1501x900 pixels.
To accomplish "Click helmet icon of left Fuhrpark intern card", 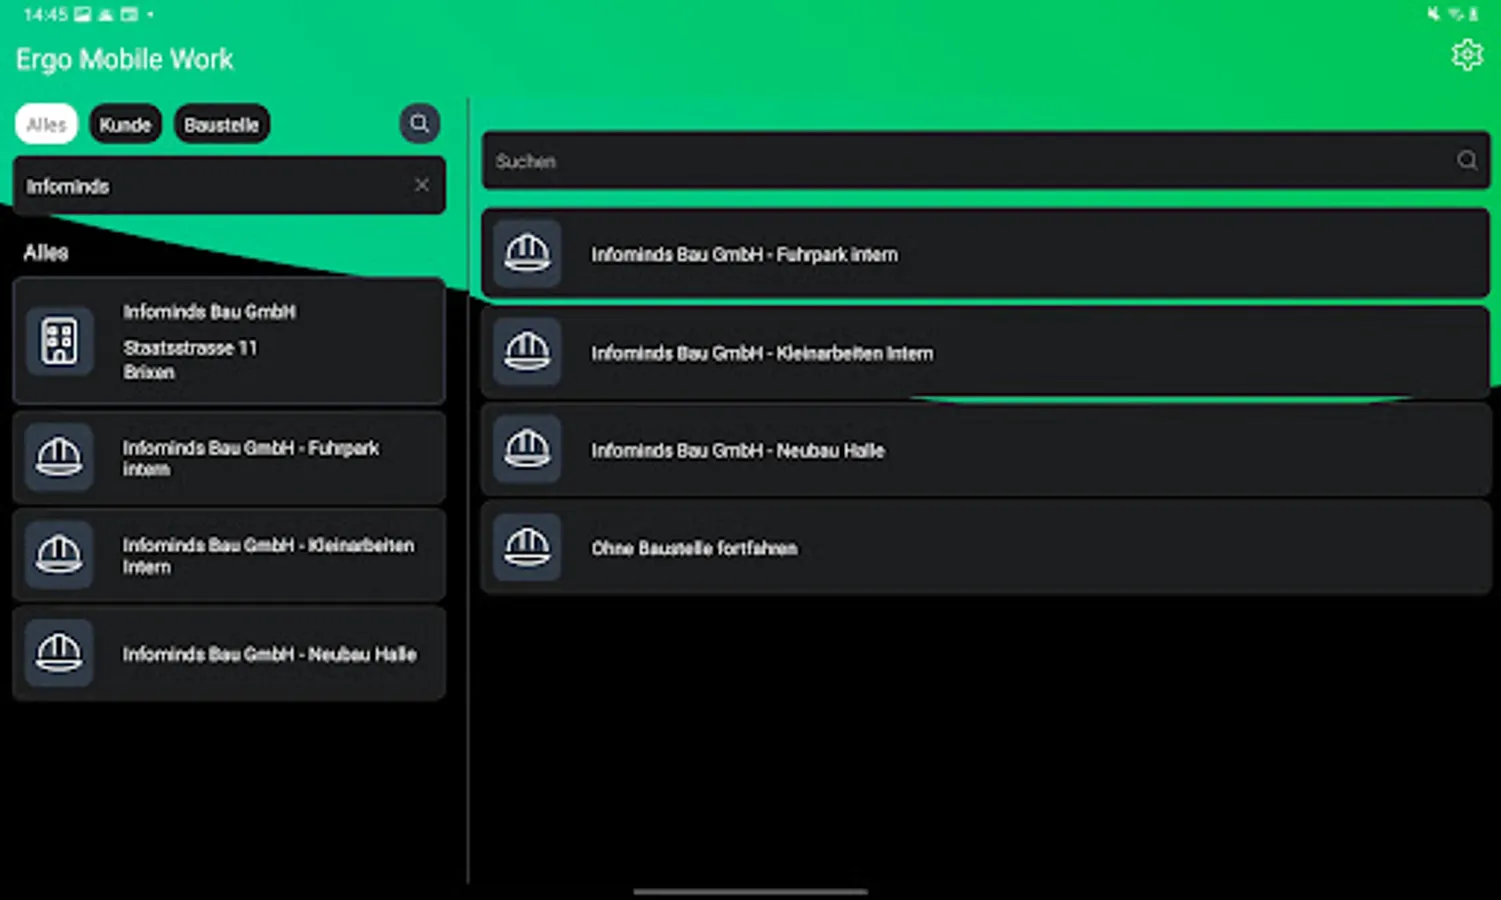I will click(59, 457).
